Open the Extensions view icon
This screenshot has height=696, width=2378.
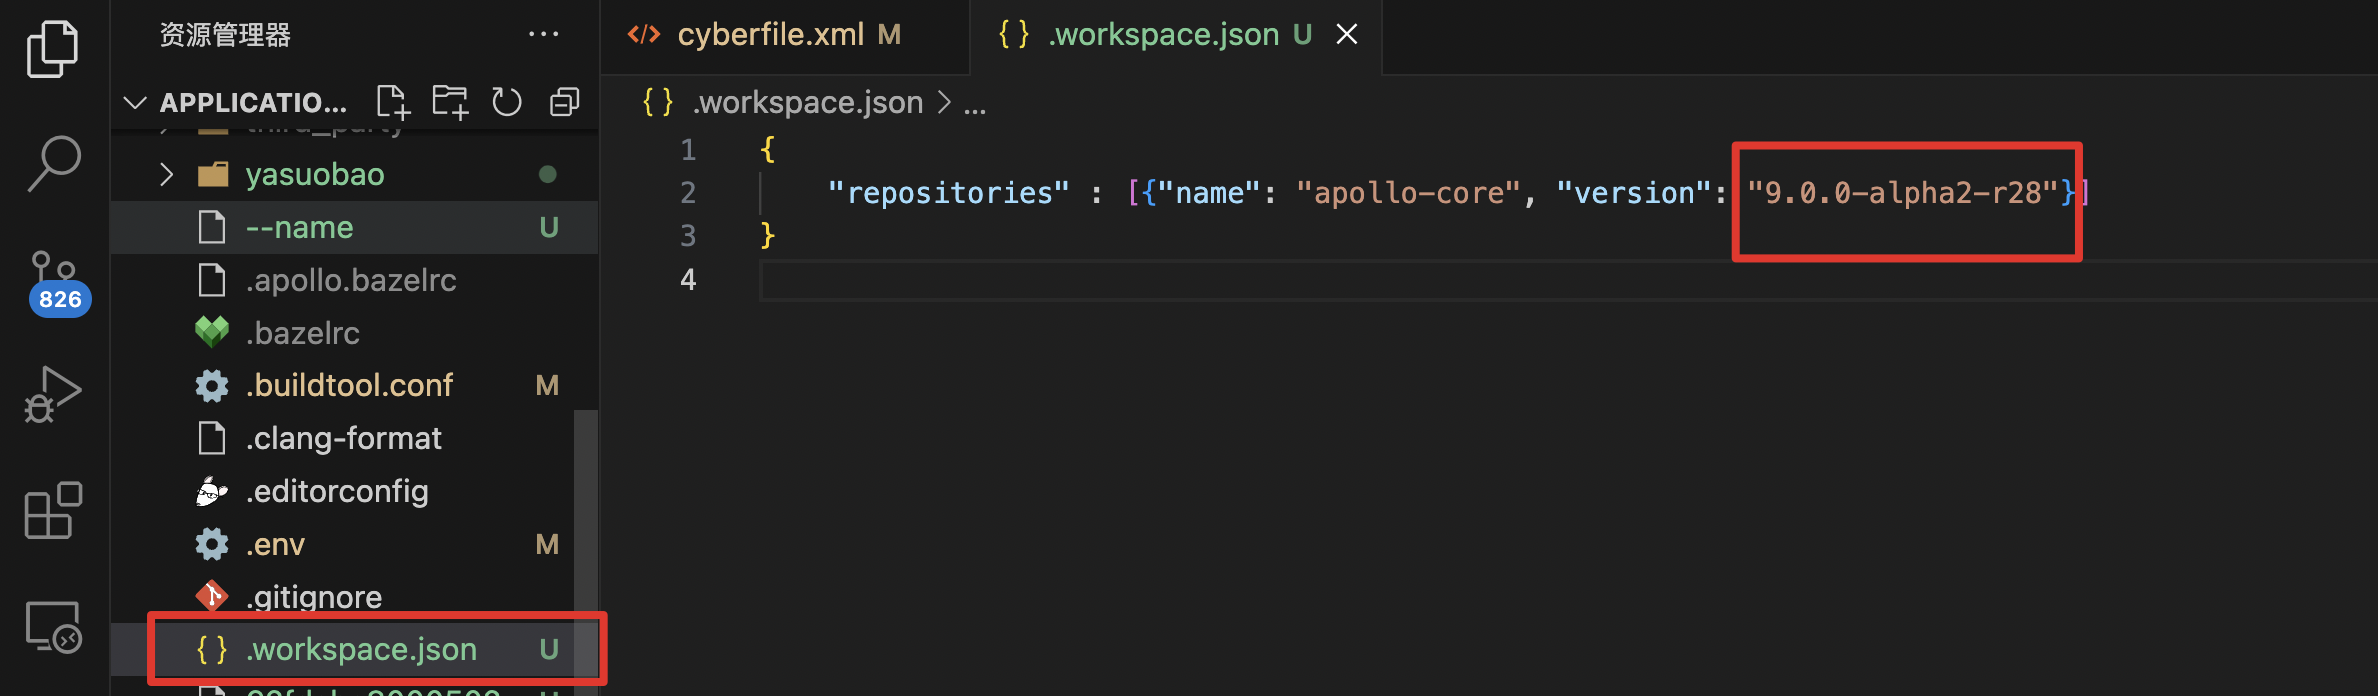coord(52,510)
